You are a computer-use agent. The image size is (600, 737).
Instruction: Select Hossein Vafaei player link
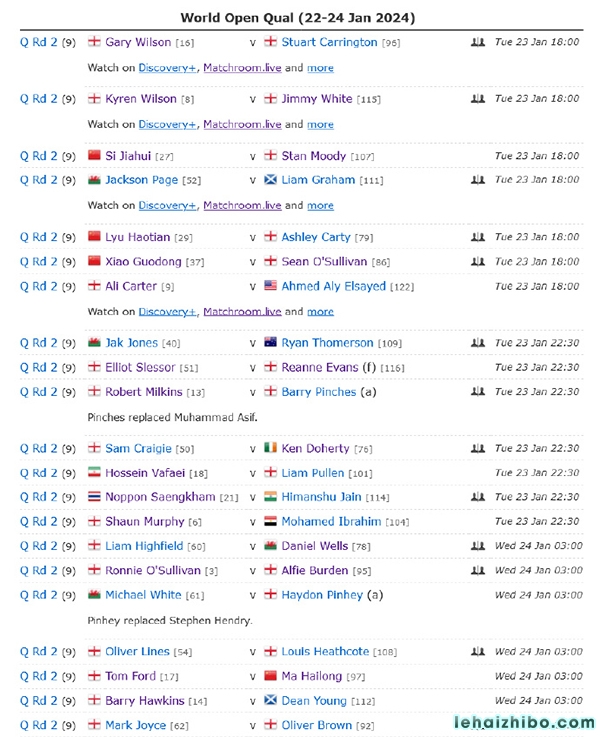[145, 473]
